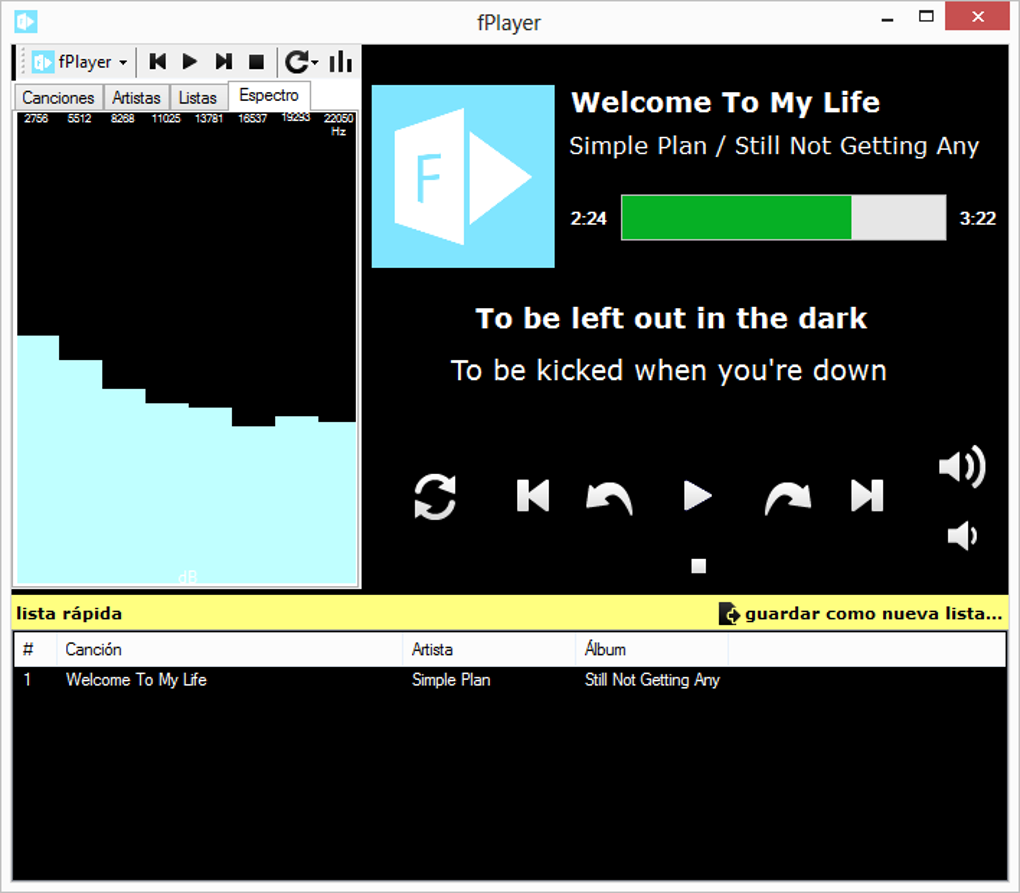
Task: Open the repeat mode dropdown in toolbar
Action: point(302,62)
